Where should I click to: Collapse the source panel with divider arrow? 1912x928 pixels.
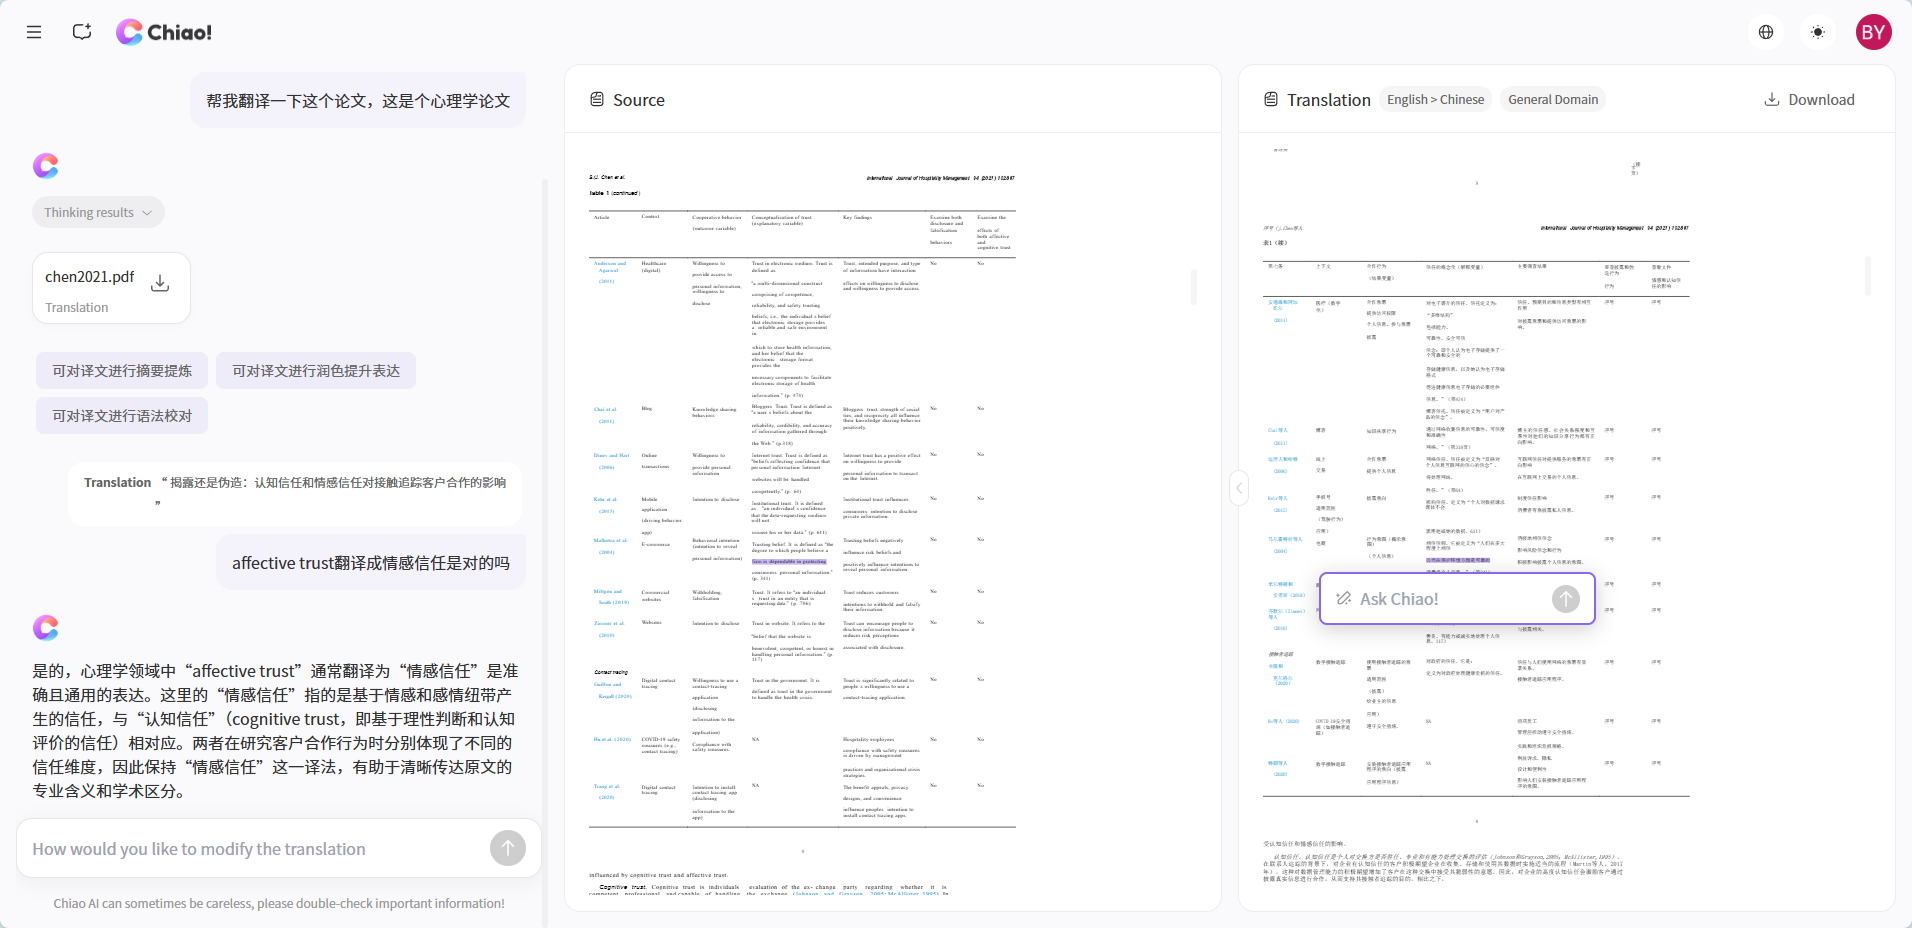pos(1239,488)
